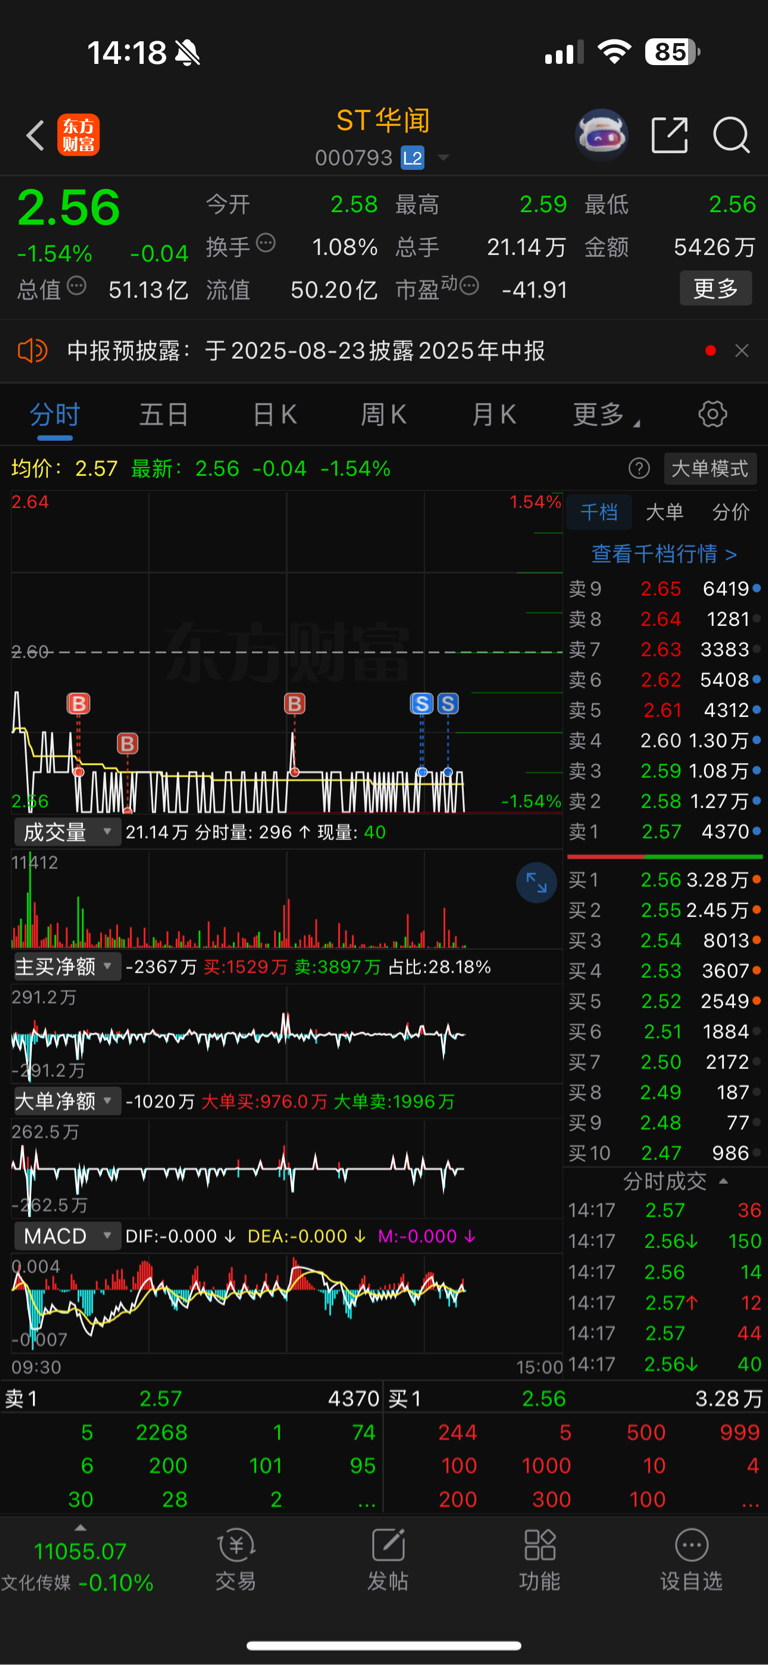
Task: Tap the bottom 买1 2.56 3.28万 bar
Action: 576,1399
